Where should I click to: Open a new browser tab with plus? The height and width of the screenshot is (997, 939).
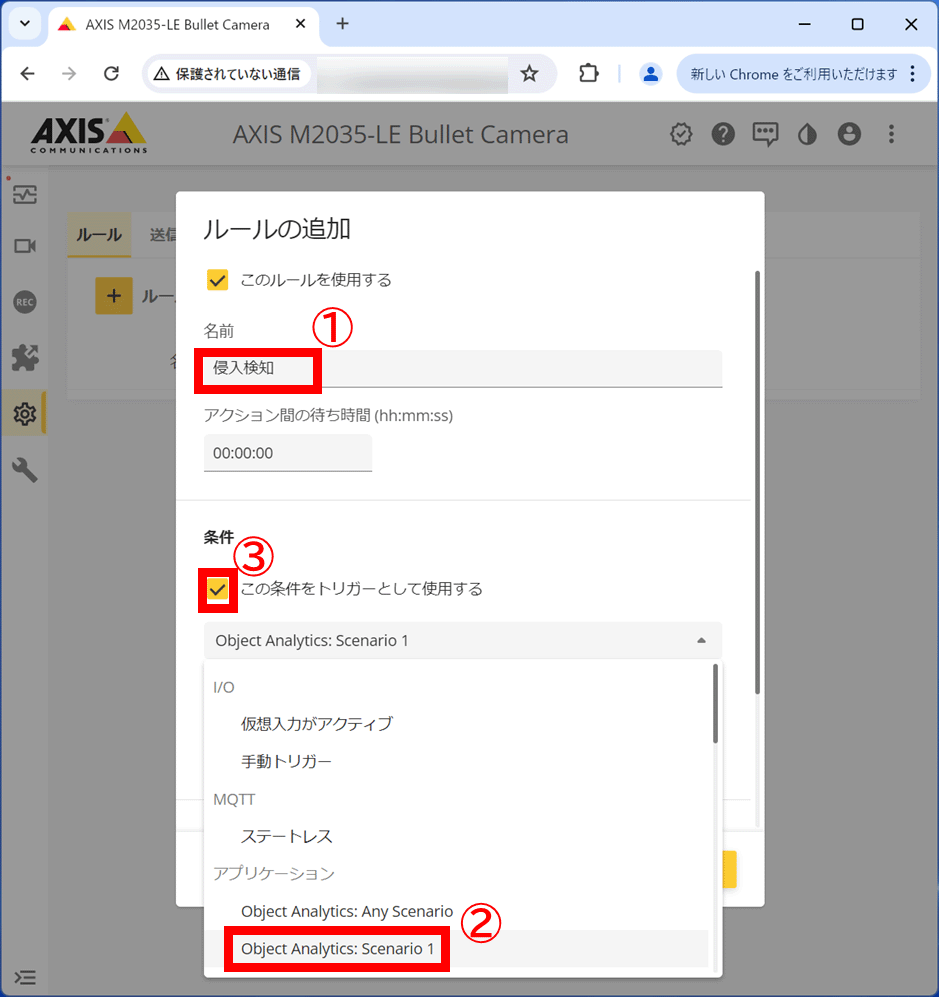coord(342,24)
